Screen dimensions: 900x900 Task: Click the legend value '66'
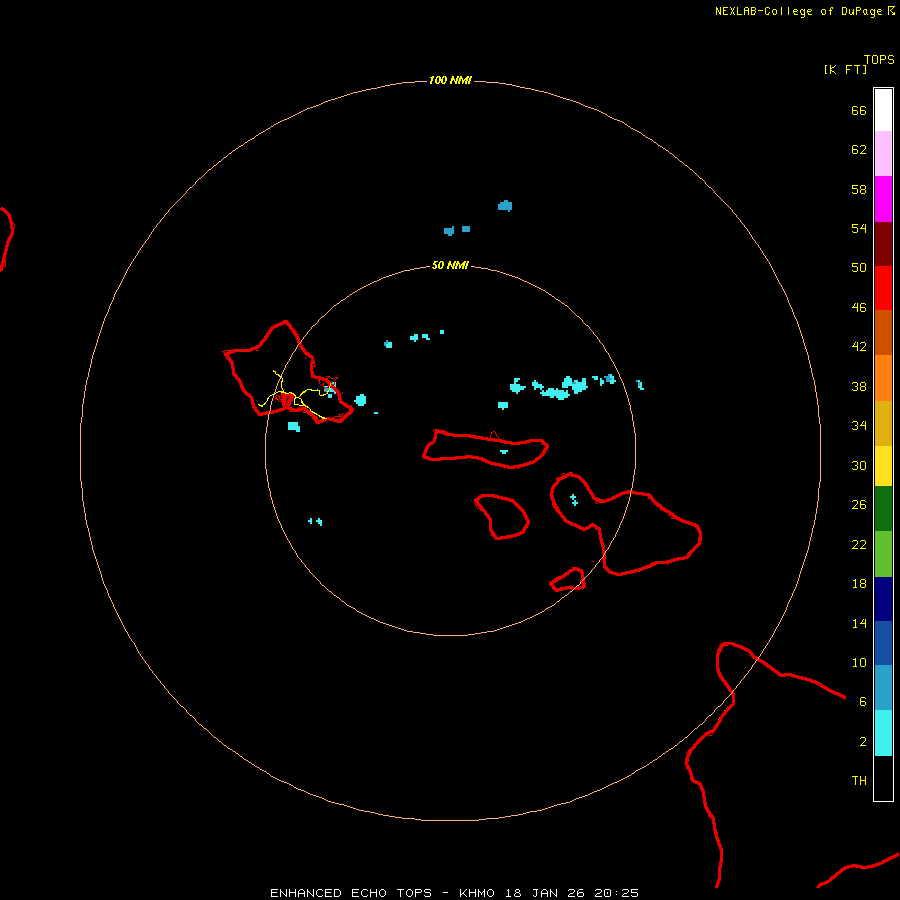[x=859, y=111]
